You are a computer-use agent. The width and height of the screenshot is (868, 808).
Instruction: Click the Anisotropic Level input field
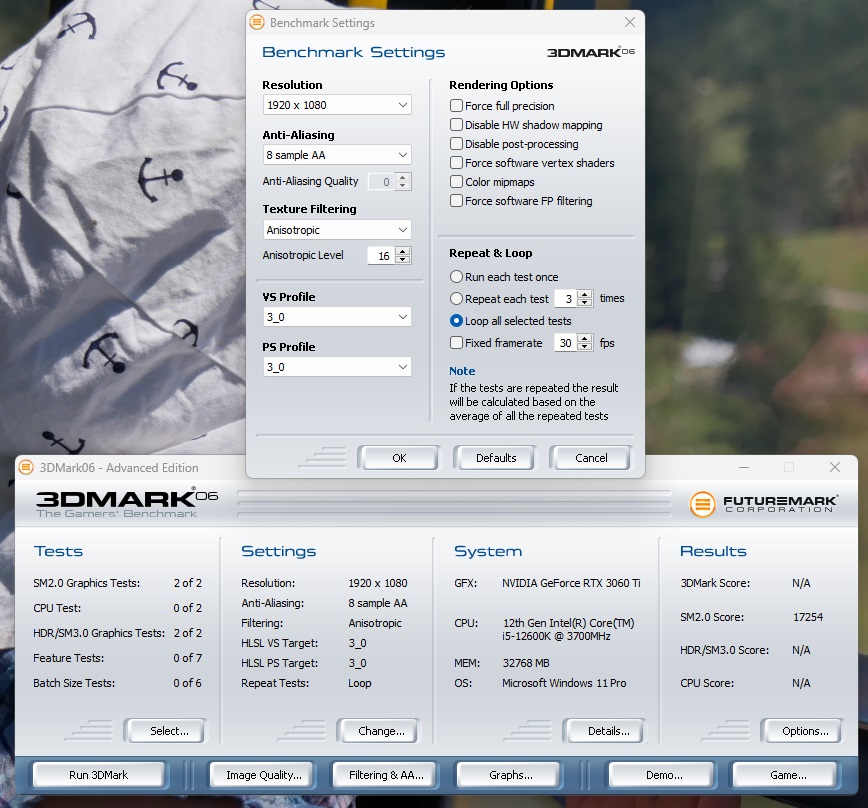point(381,256)
